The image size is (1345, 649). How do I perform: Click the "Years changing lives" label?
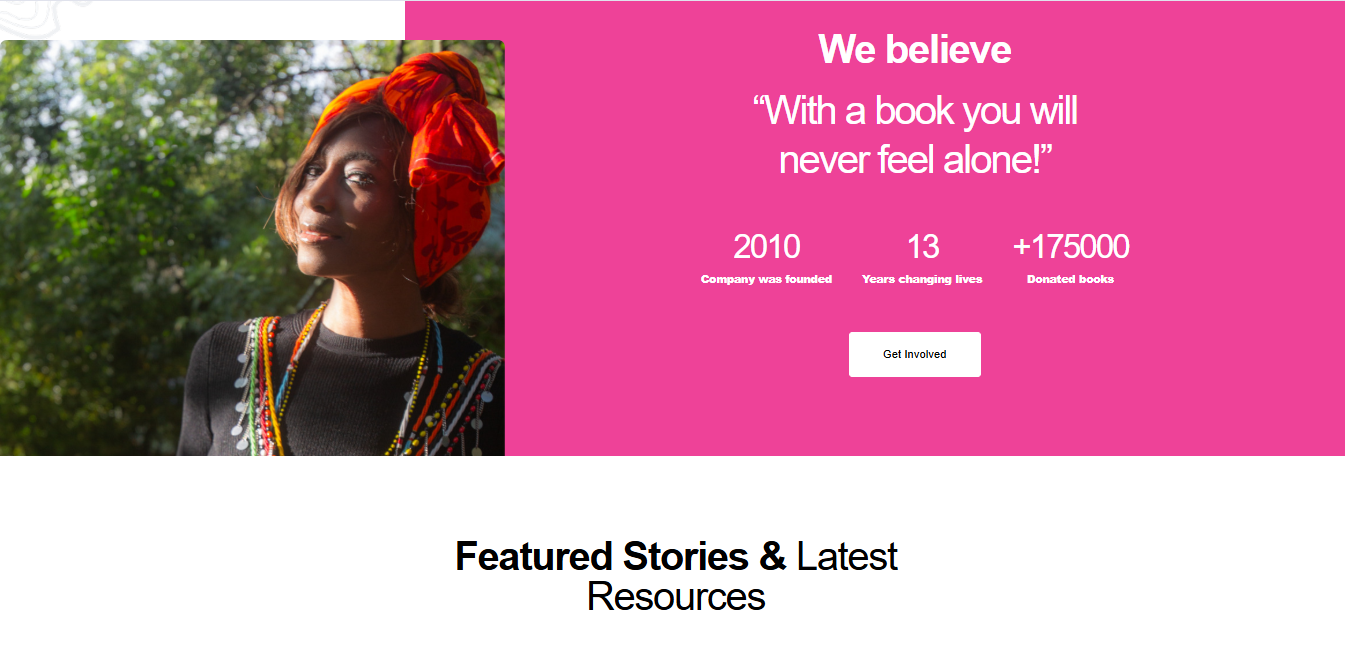tap(922, 280)
